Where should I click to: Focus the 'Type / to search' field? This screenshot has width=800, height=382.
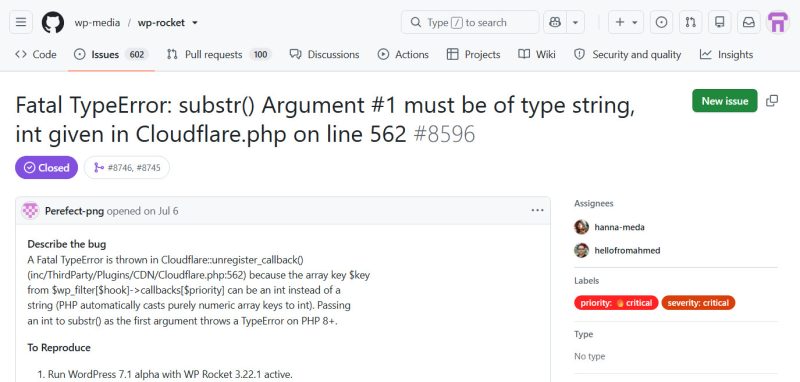pos(469,22)
